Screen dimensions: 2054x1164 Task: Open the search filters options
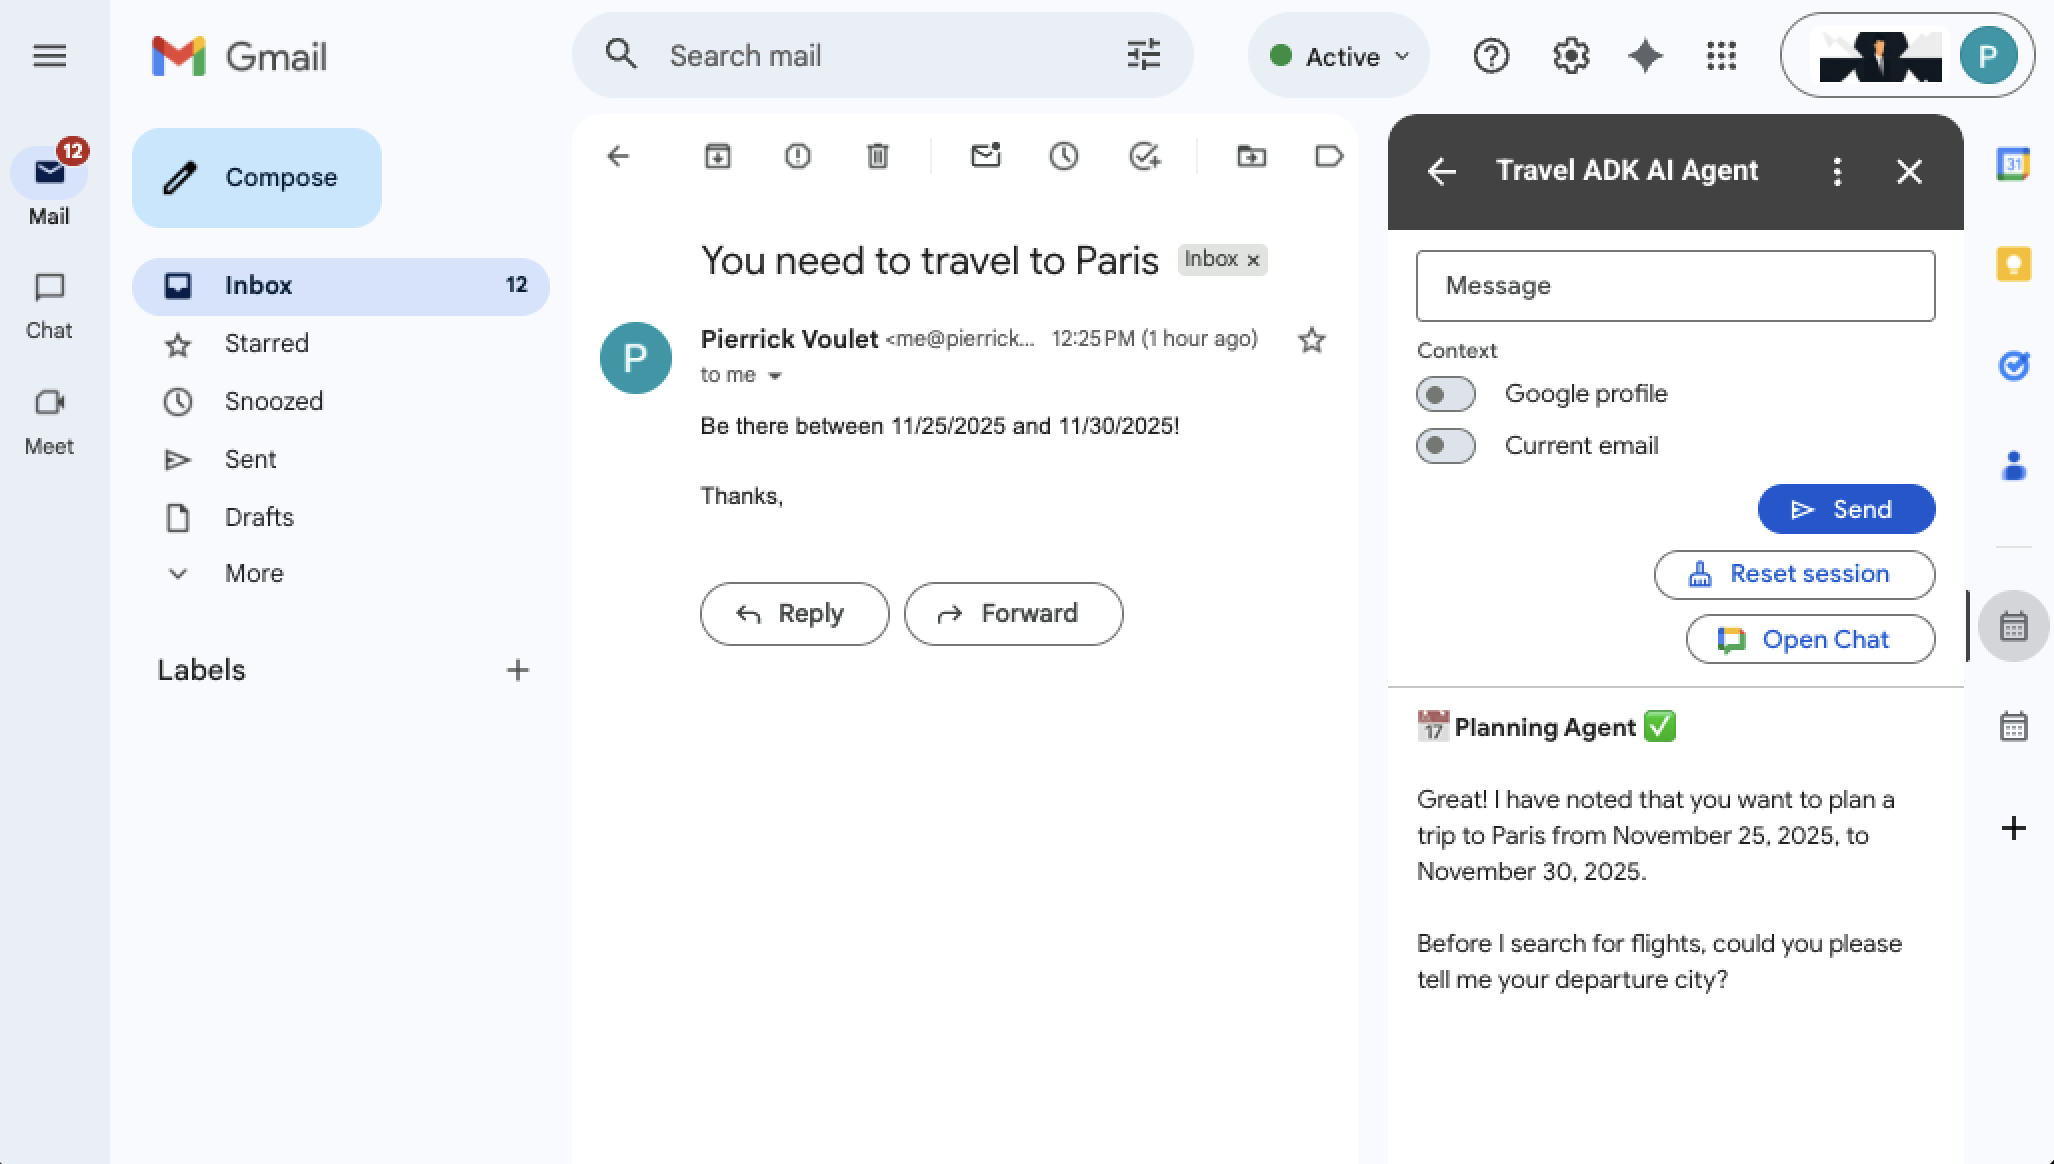[x=1142, y=55]
